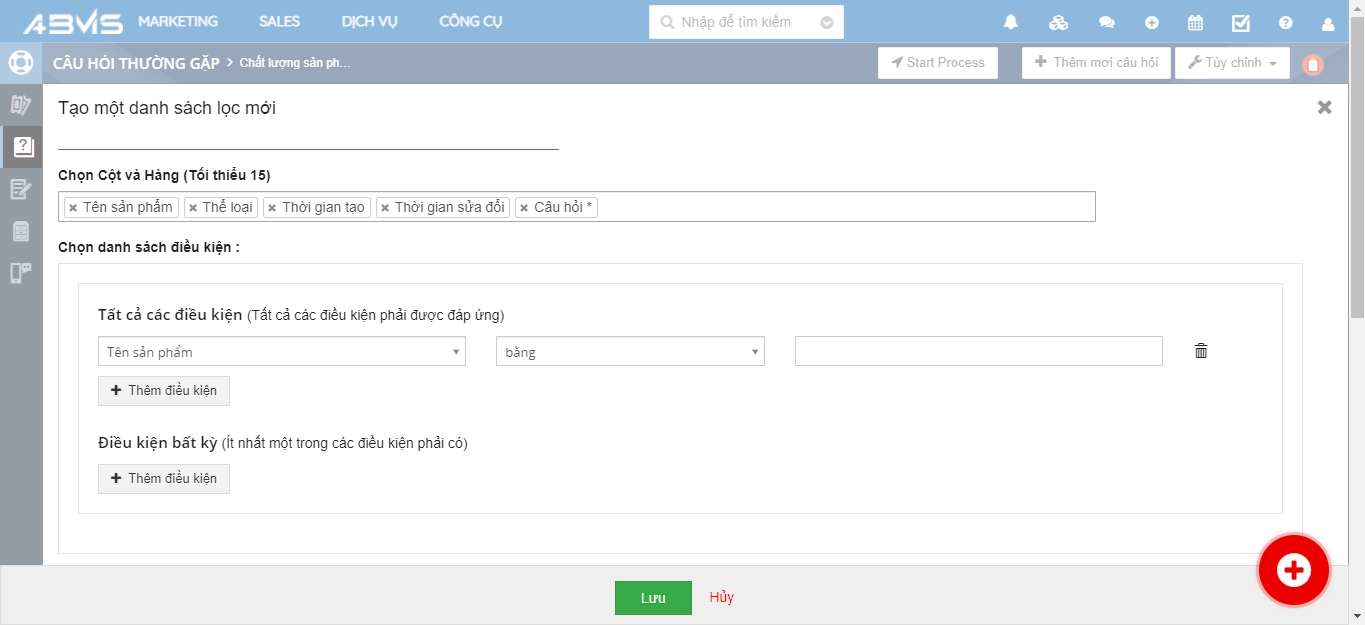This screenshot has height=625, width=1365.
Task: Click the task checkbox icon in header
Action: [x=1241, y=22]
